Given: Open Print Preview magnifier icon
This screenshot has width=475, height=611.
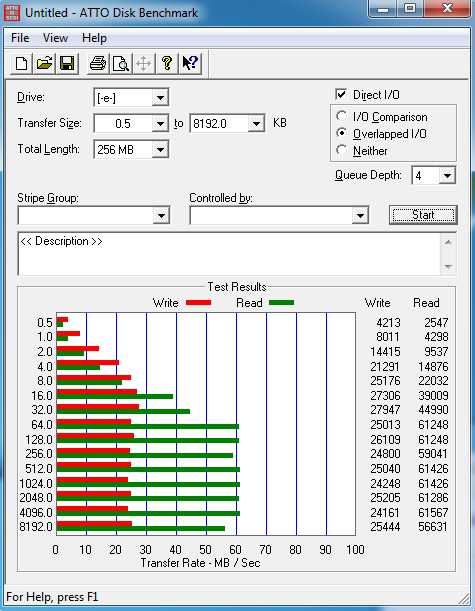Looking at the screenshot, I should click(121, 63).
